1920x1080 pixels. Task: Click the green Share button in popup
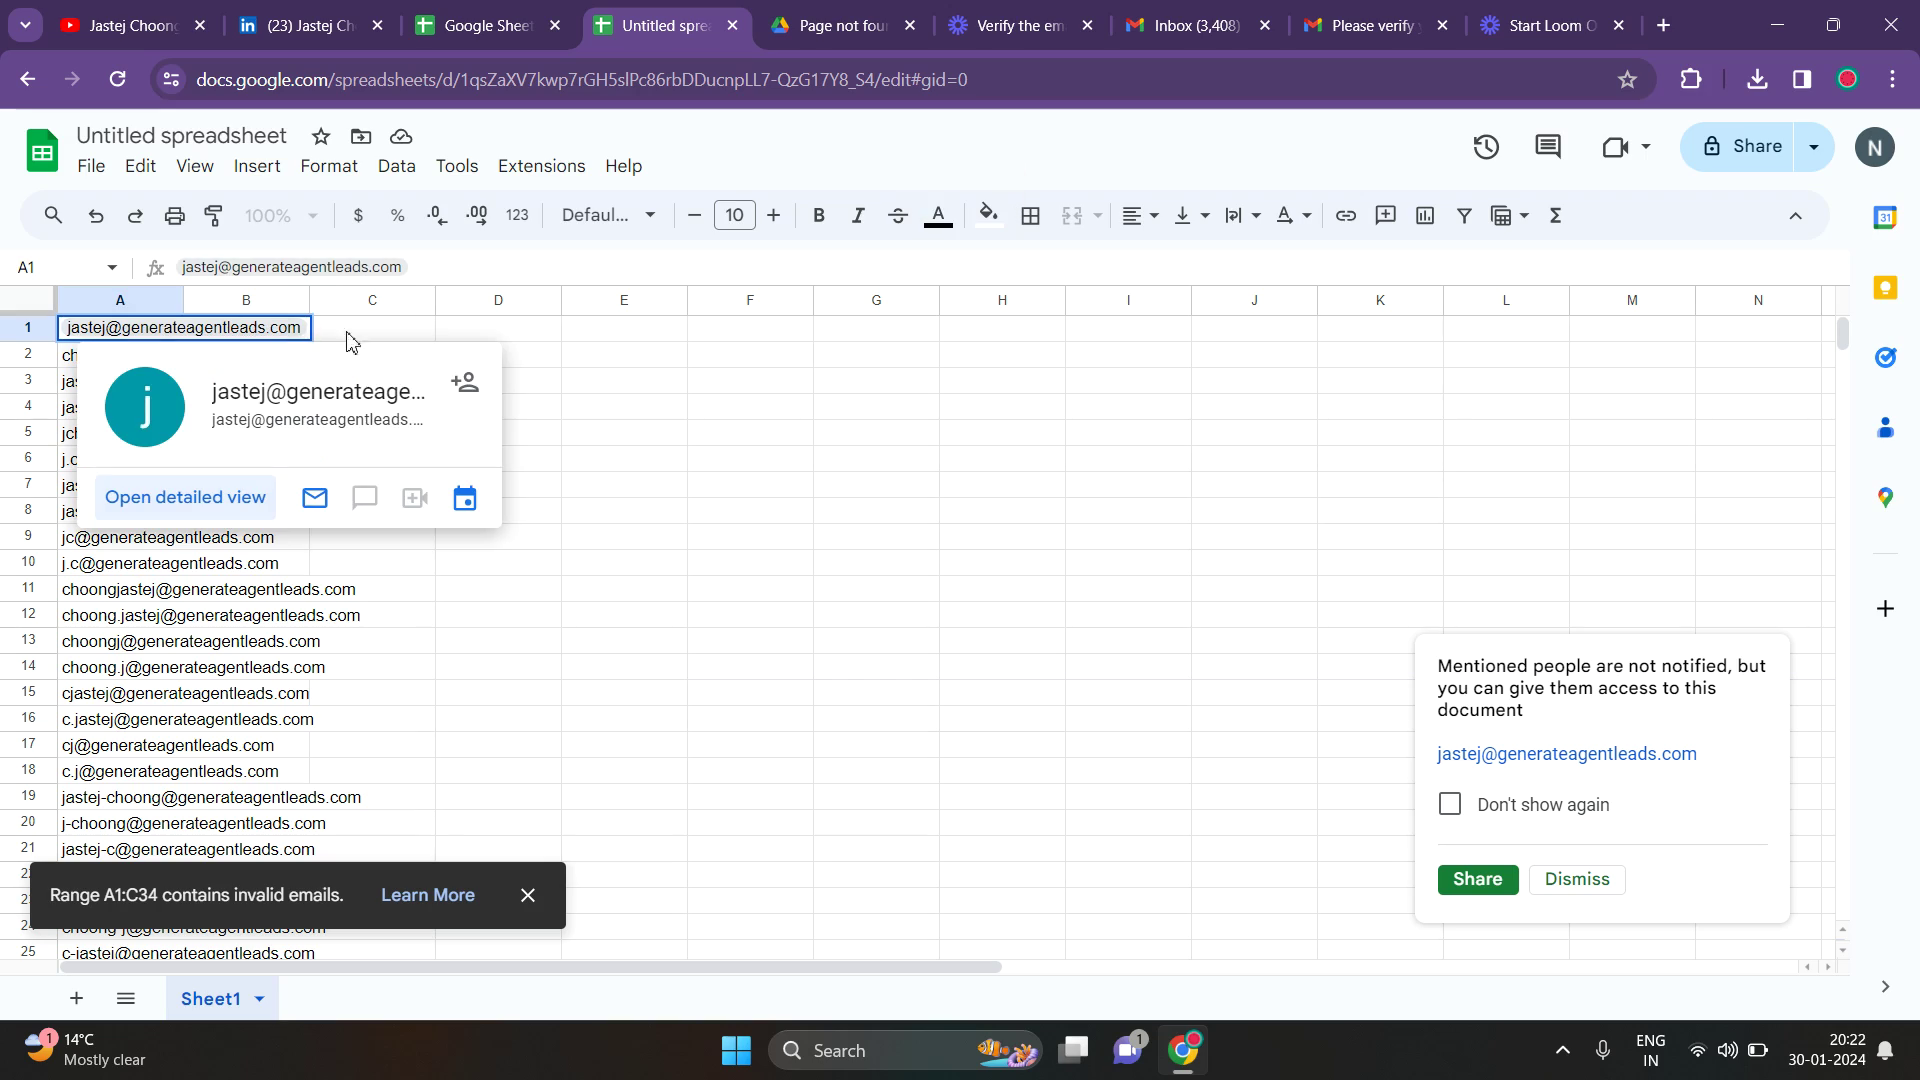click(x=1477, y=880)
